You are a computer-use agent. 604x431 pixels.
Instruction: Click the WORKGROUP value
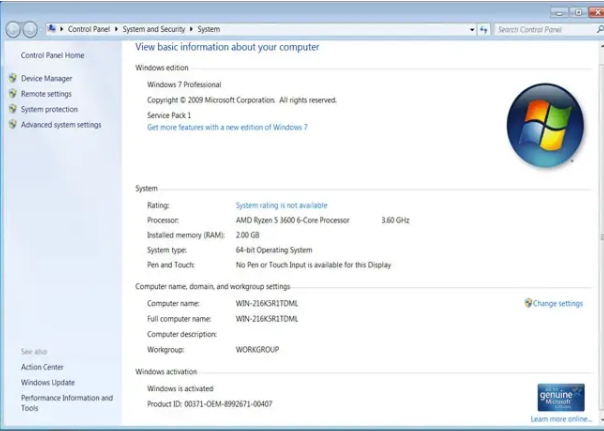coord(257,350)
